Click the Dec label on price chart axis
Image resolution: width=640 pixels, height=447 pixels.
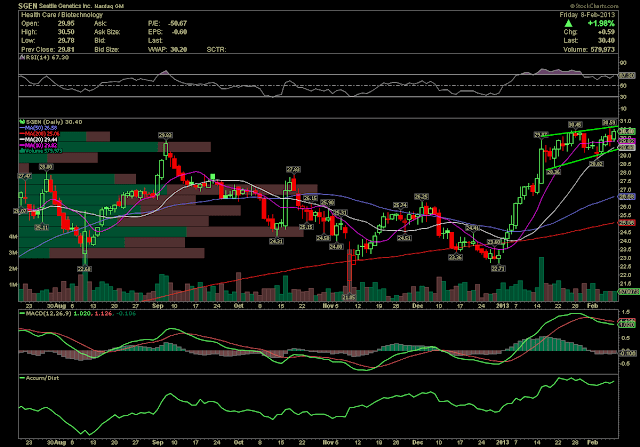click(417, 305)
